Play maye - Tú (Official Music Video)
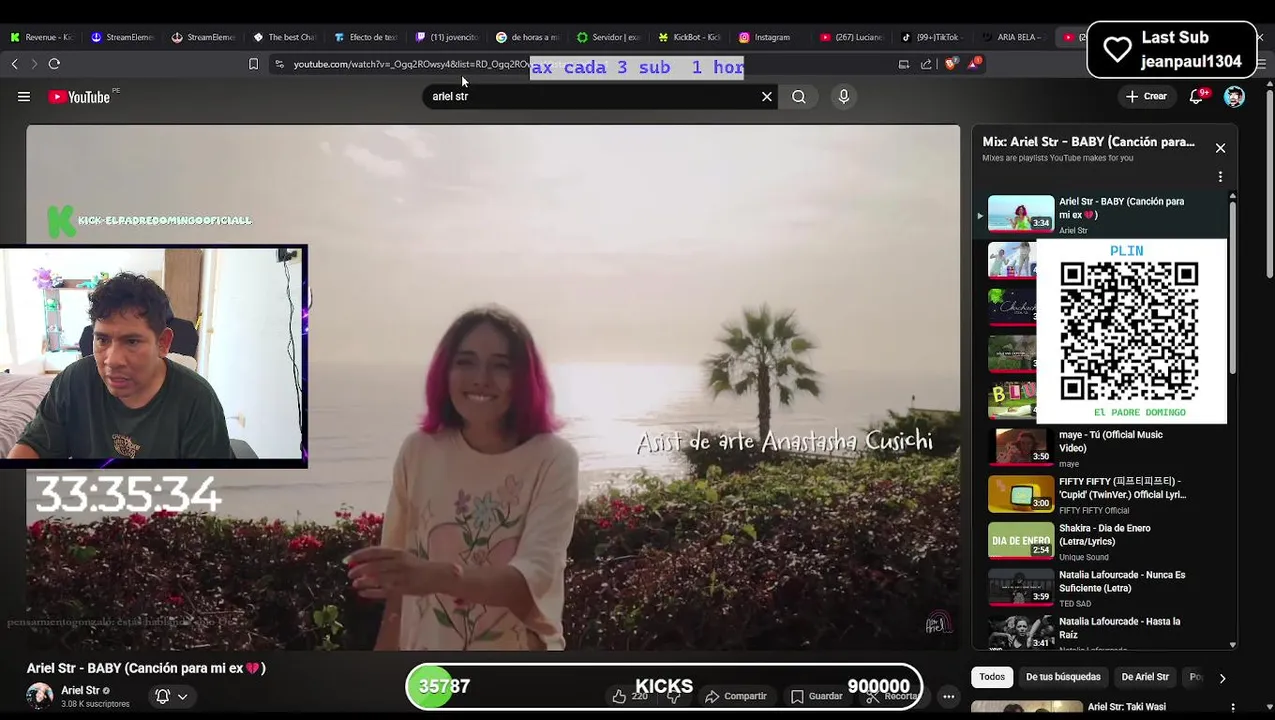Image resolution: width=1275 pixels, height=720 pixels. (1105, 448)
